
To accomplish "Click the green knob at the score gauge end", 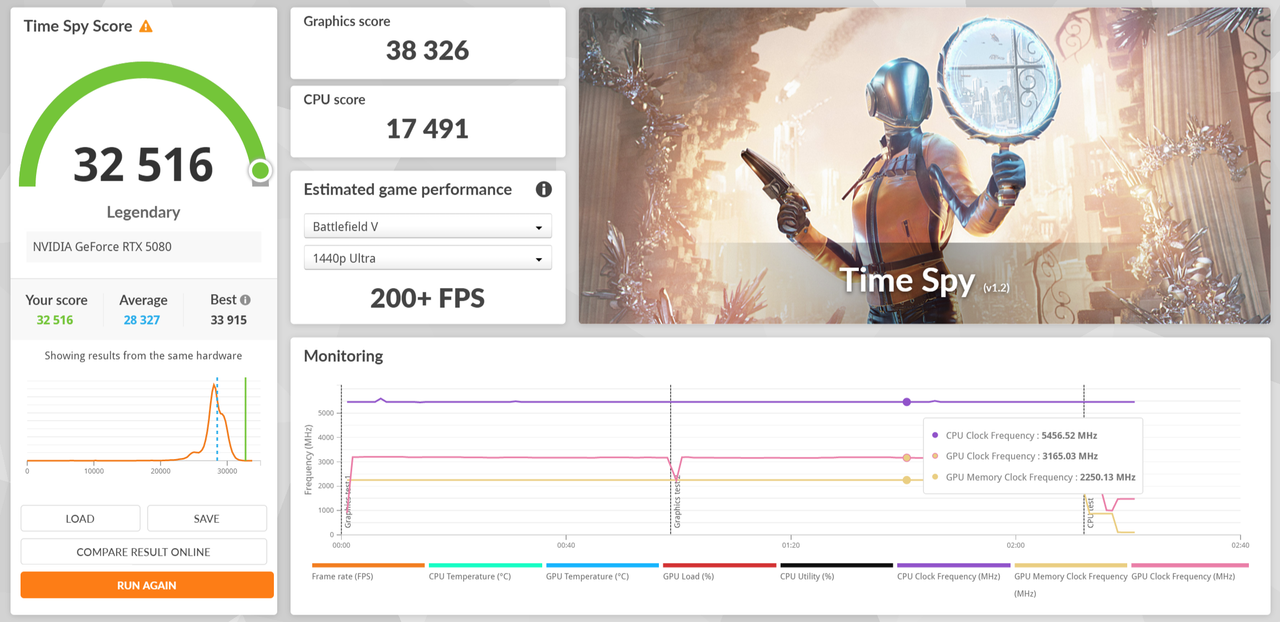I will 260,171.
